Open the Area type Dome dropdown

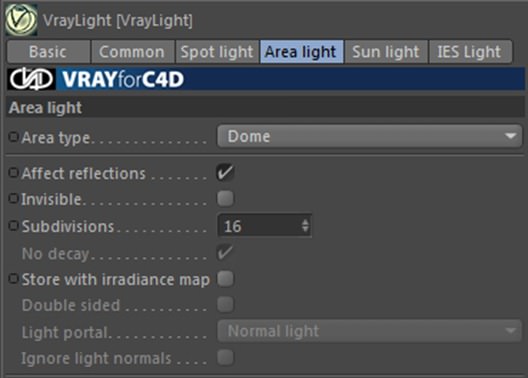(369, 136)
